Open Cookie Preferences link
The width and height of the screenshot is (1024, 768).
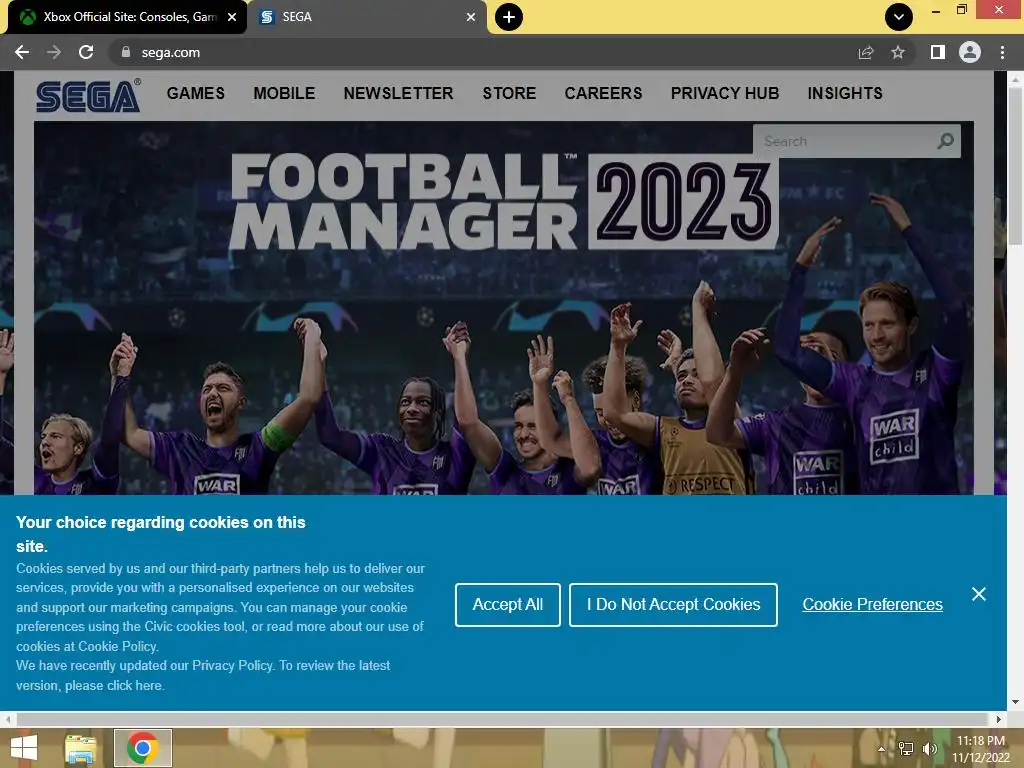click(x=872, y=605)
